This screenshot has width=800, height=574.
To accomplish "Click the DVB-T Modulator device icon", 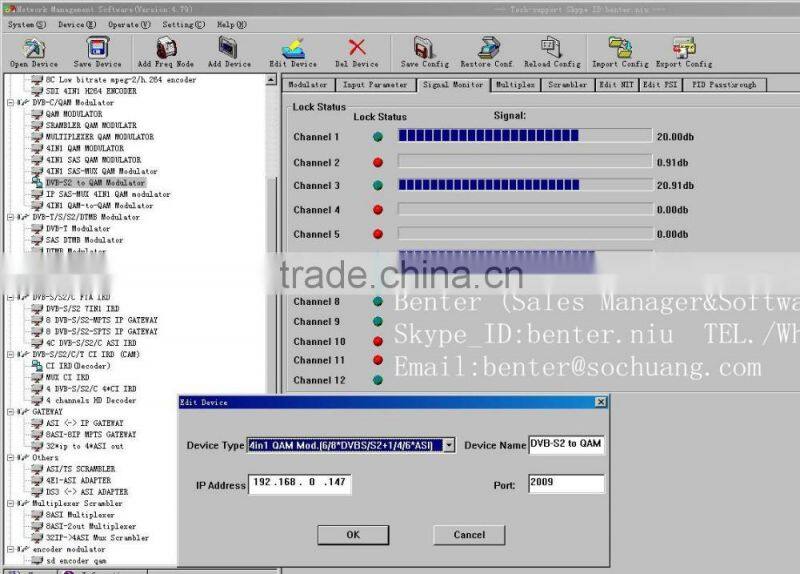I will click(x=37, y=228).
